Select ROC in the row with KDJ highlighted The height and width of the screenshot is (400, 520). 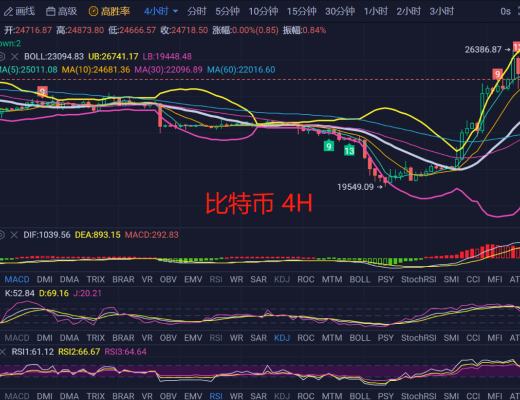tap(306, 338)
